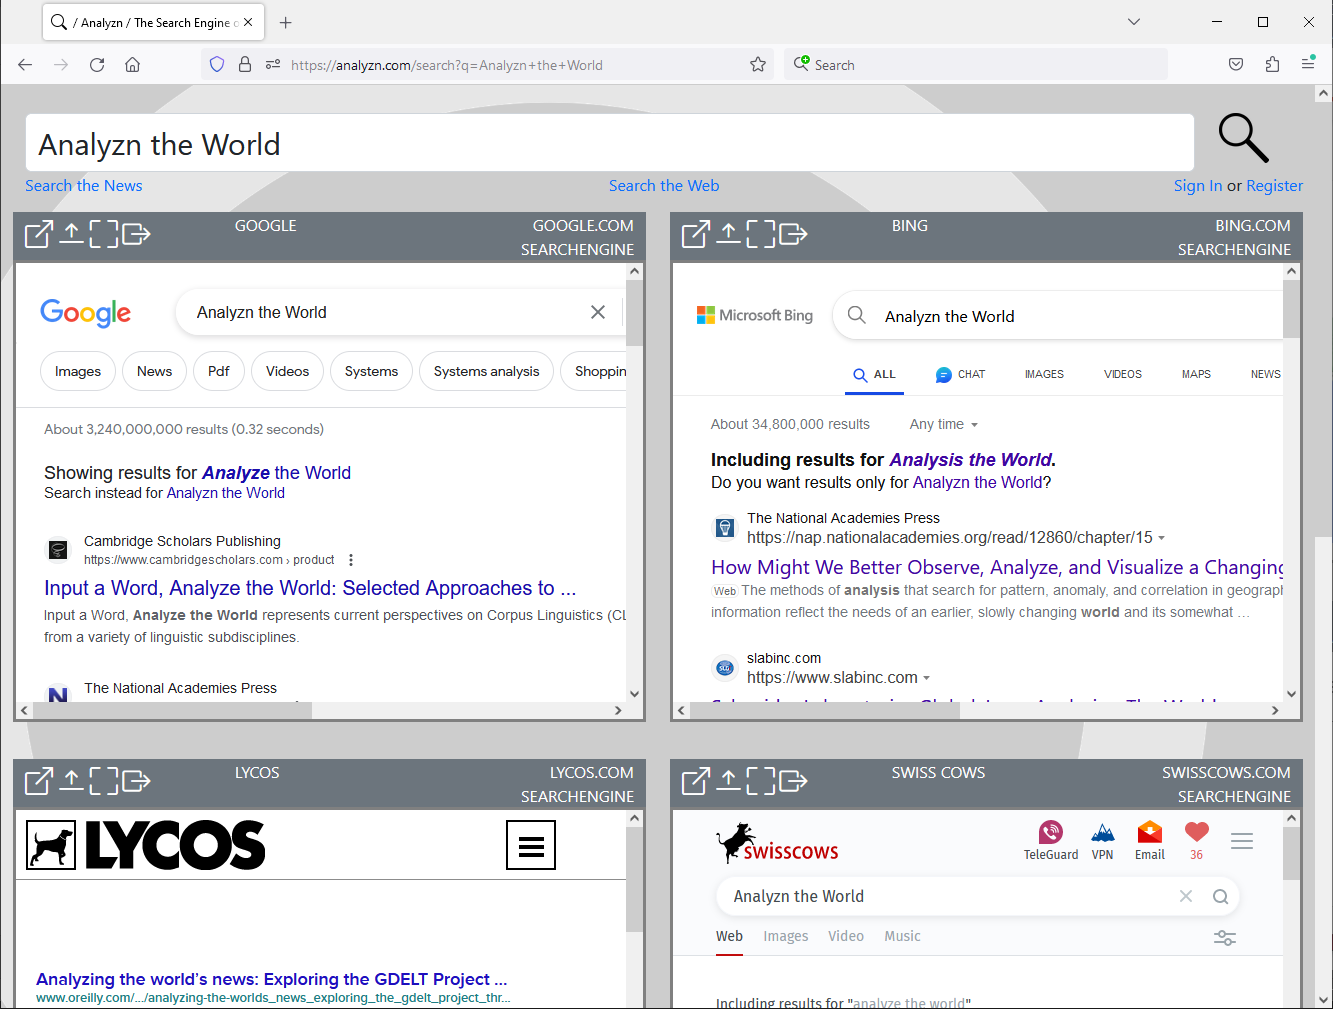Click the Search the Web link

664,186
